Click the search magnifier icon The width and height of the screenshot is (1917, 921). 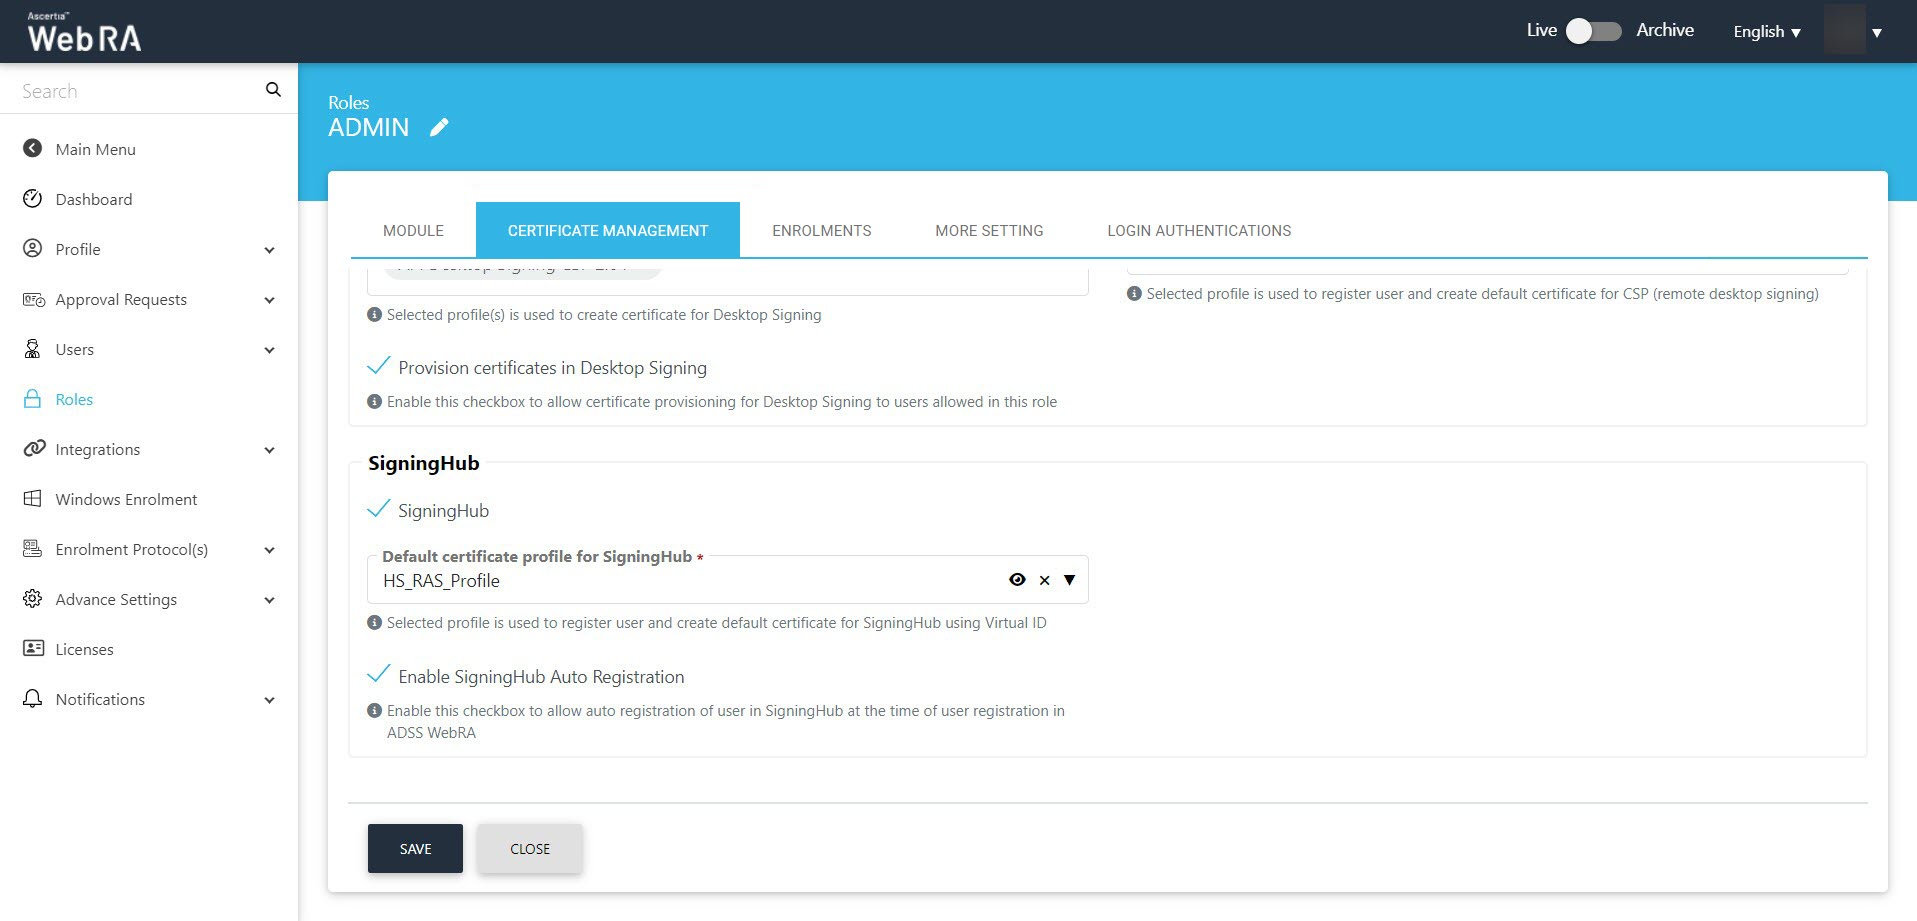pyautogui.click(x=273, y=90)
